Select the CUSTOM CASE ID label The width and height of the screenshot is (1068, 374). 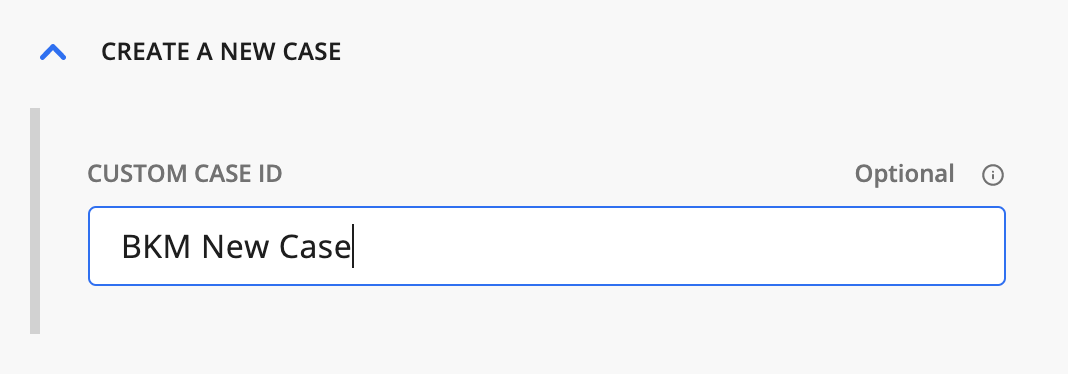(185, 174)
